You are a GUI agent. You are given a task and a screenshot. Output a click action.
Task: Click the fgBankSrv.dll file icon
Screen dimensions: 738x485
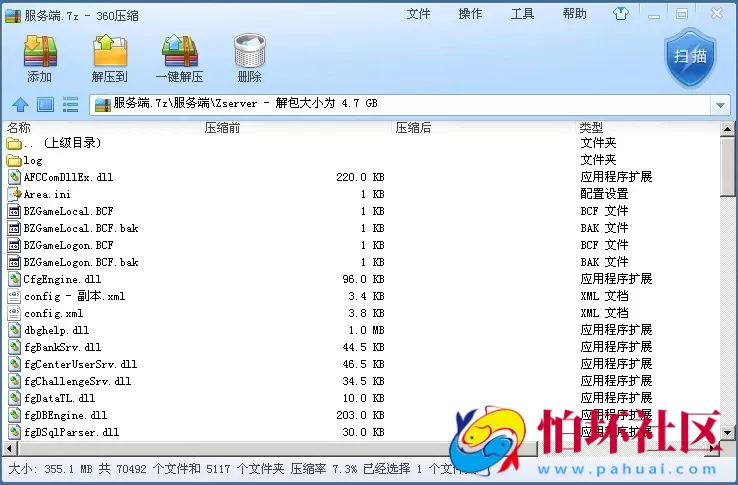[15, 347]
